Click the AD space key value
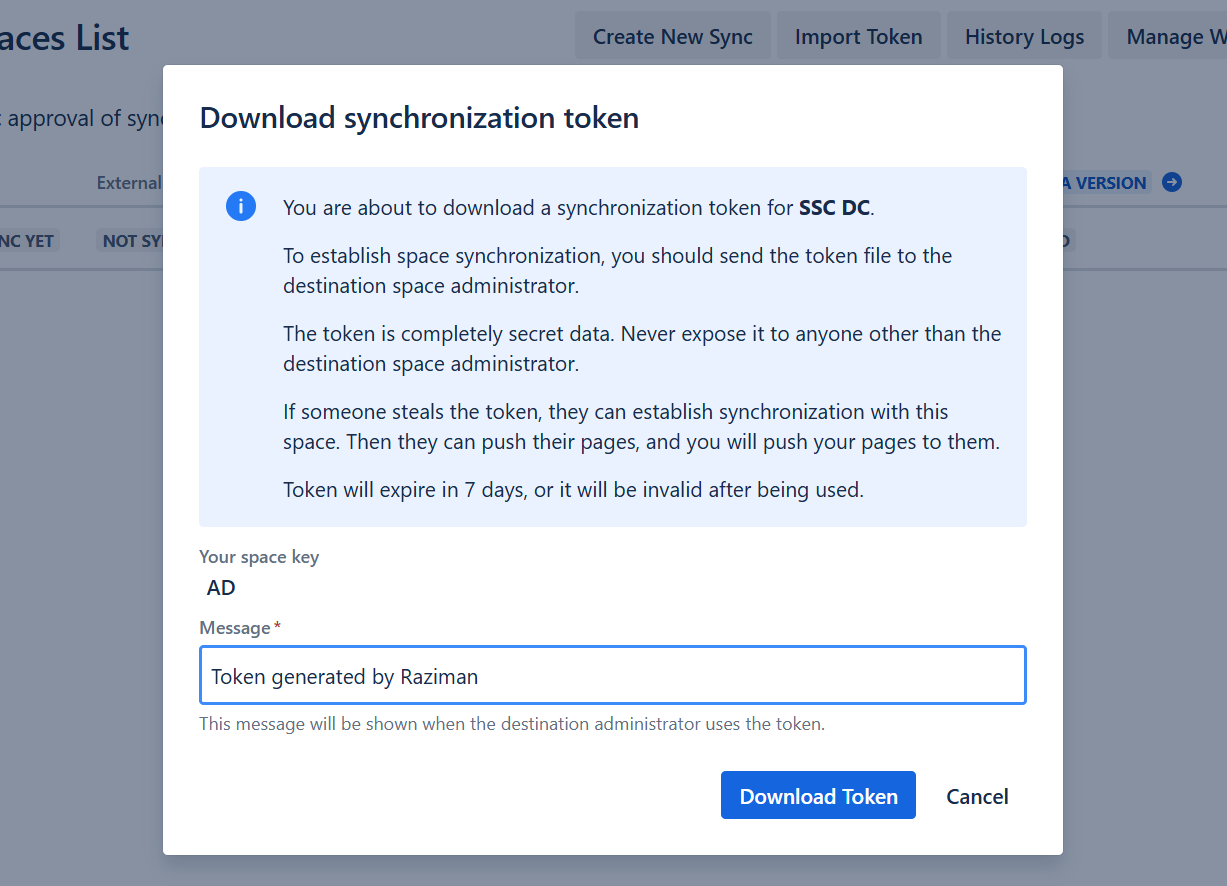The image size is (1227, 886). point(221,588)
